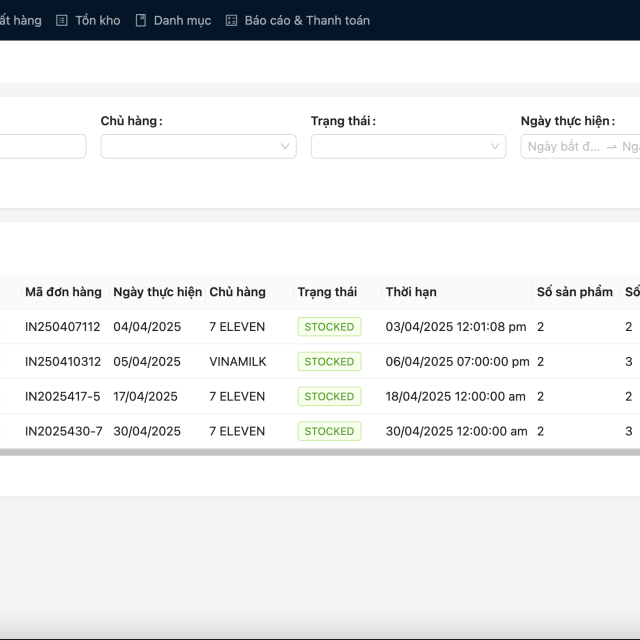Click the Chủ hàng table column header
640x640 pixels.
tap(238, 292)
